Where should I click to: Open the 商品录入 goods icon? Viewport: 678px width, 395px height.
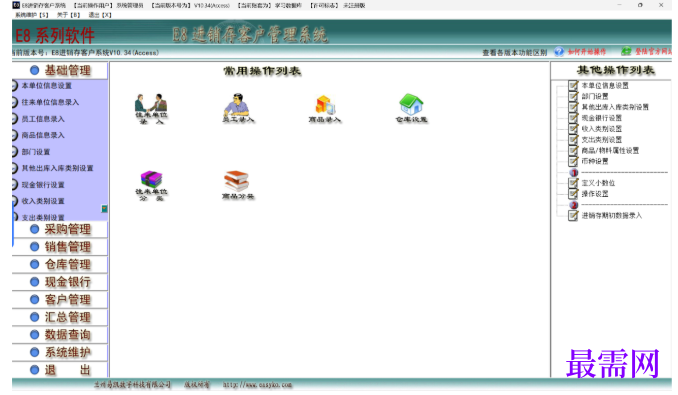pyautogui.click(x=324, y=109)
